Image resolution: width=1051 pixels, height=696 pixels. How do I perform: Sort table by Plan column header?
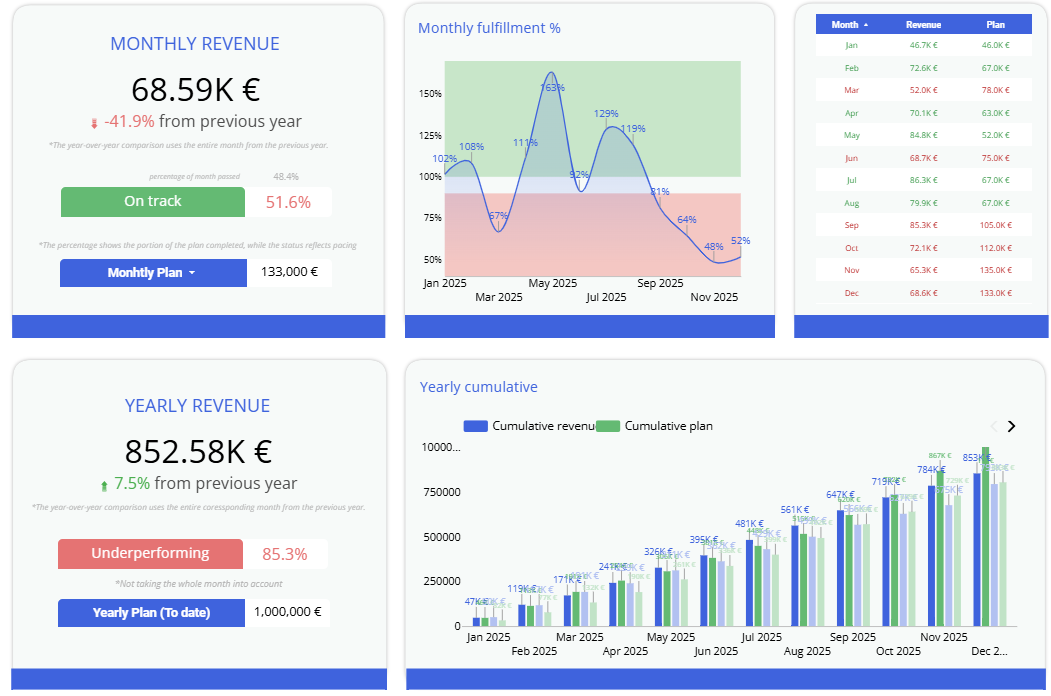point(995,24)
